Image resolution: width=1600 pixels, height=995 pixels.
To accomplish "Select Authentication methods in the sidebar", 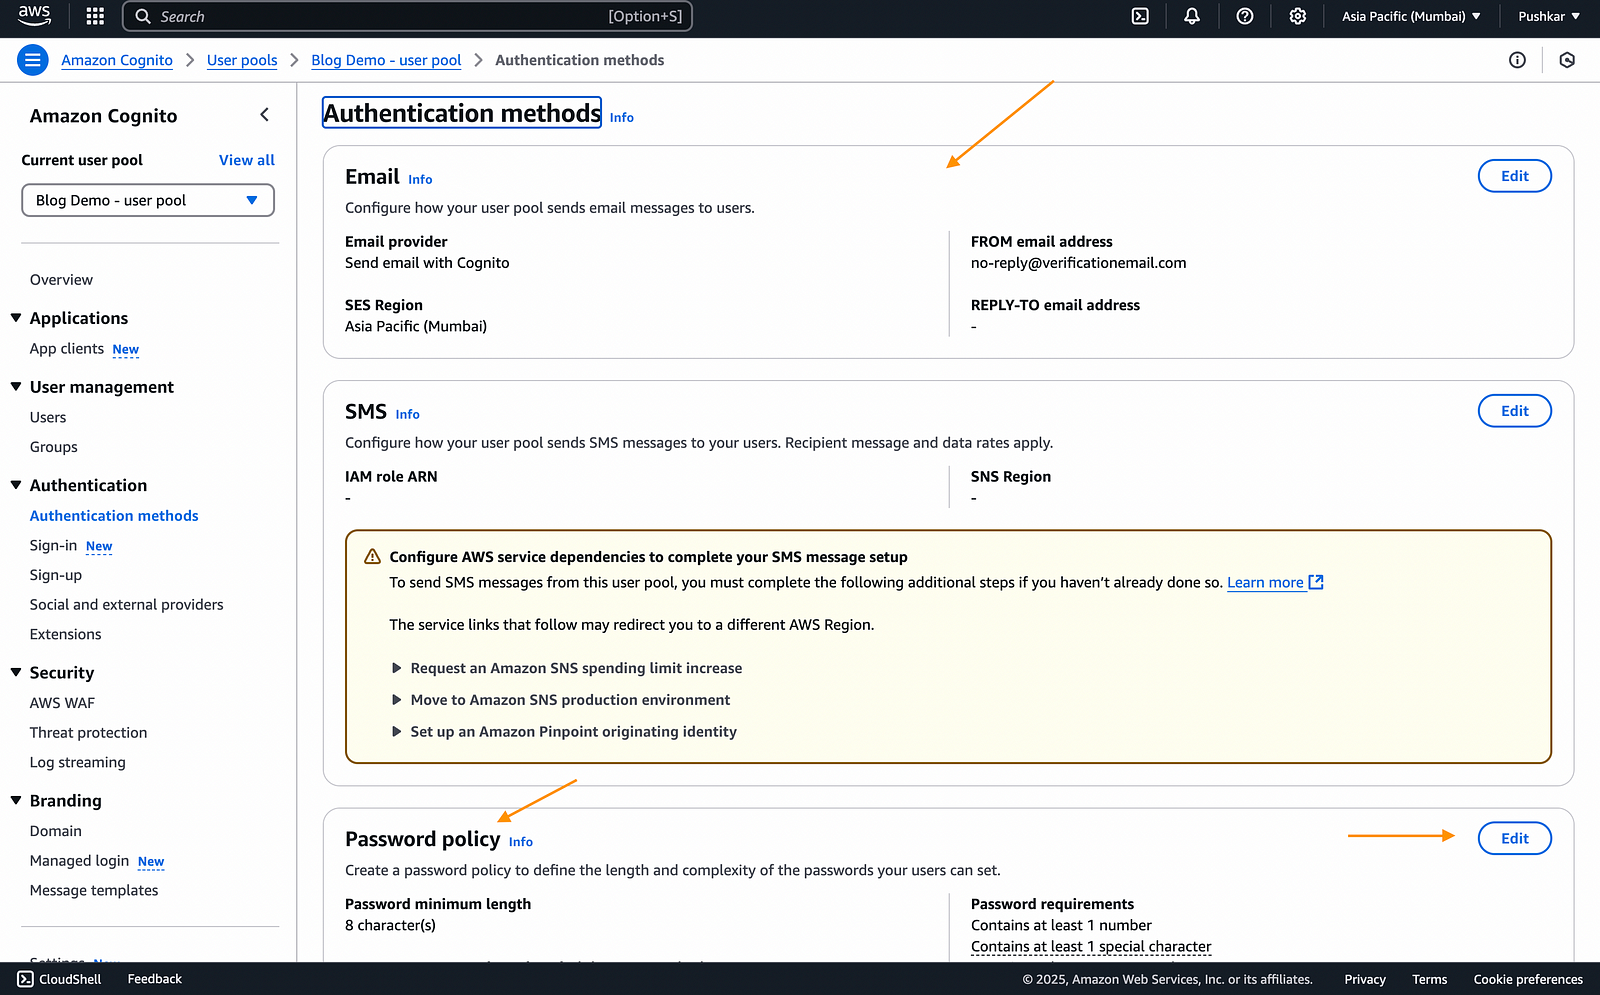I will 114,516.
